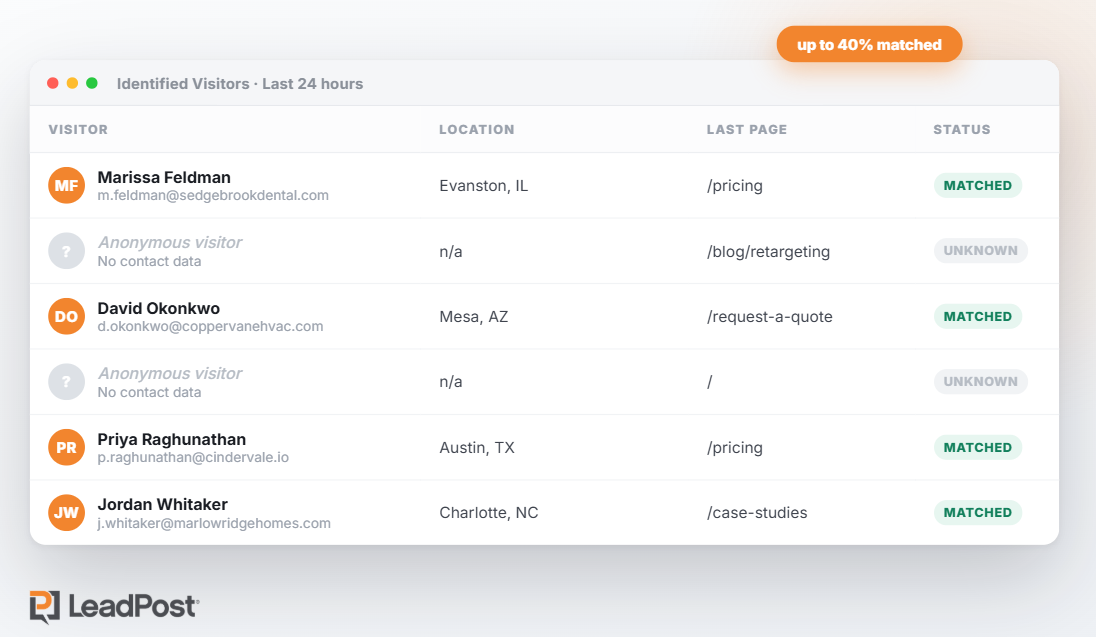
Task: Click UNKNOWN status badge on /blog/retargeting row
Action: coord(980,250)
